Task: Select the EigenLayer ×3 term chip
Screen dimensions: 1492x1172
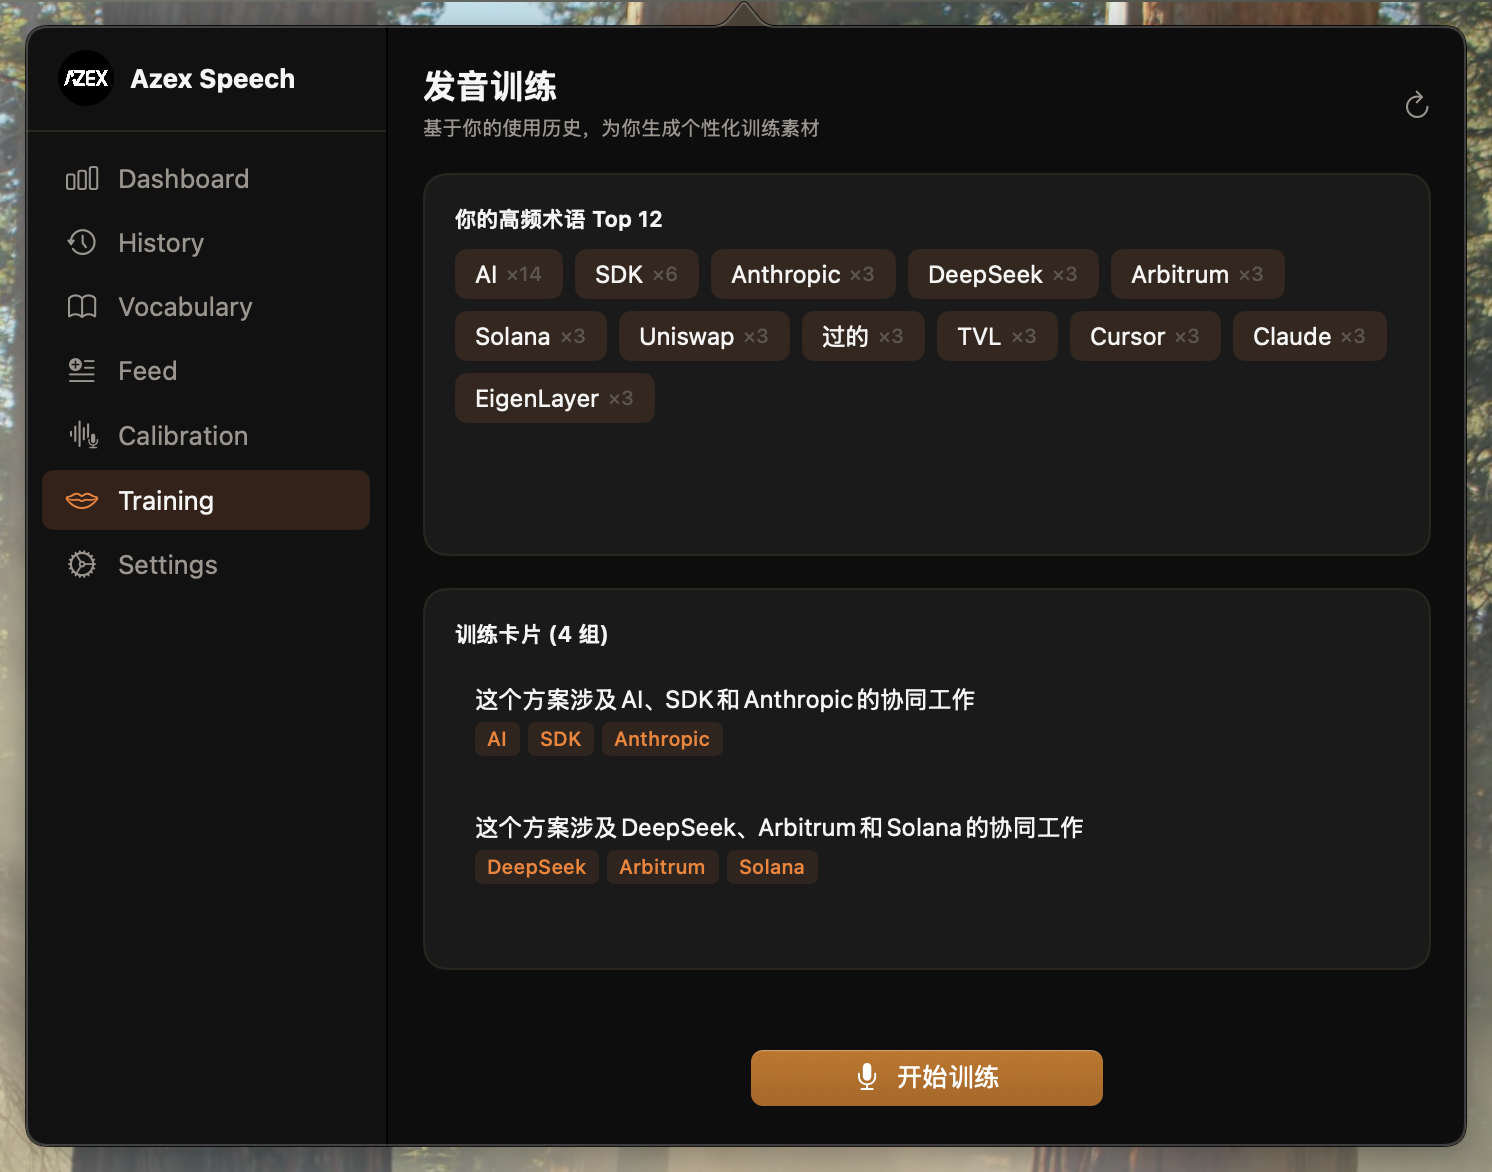Action: [x=555, y=398]
